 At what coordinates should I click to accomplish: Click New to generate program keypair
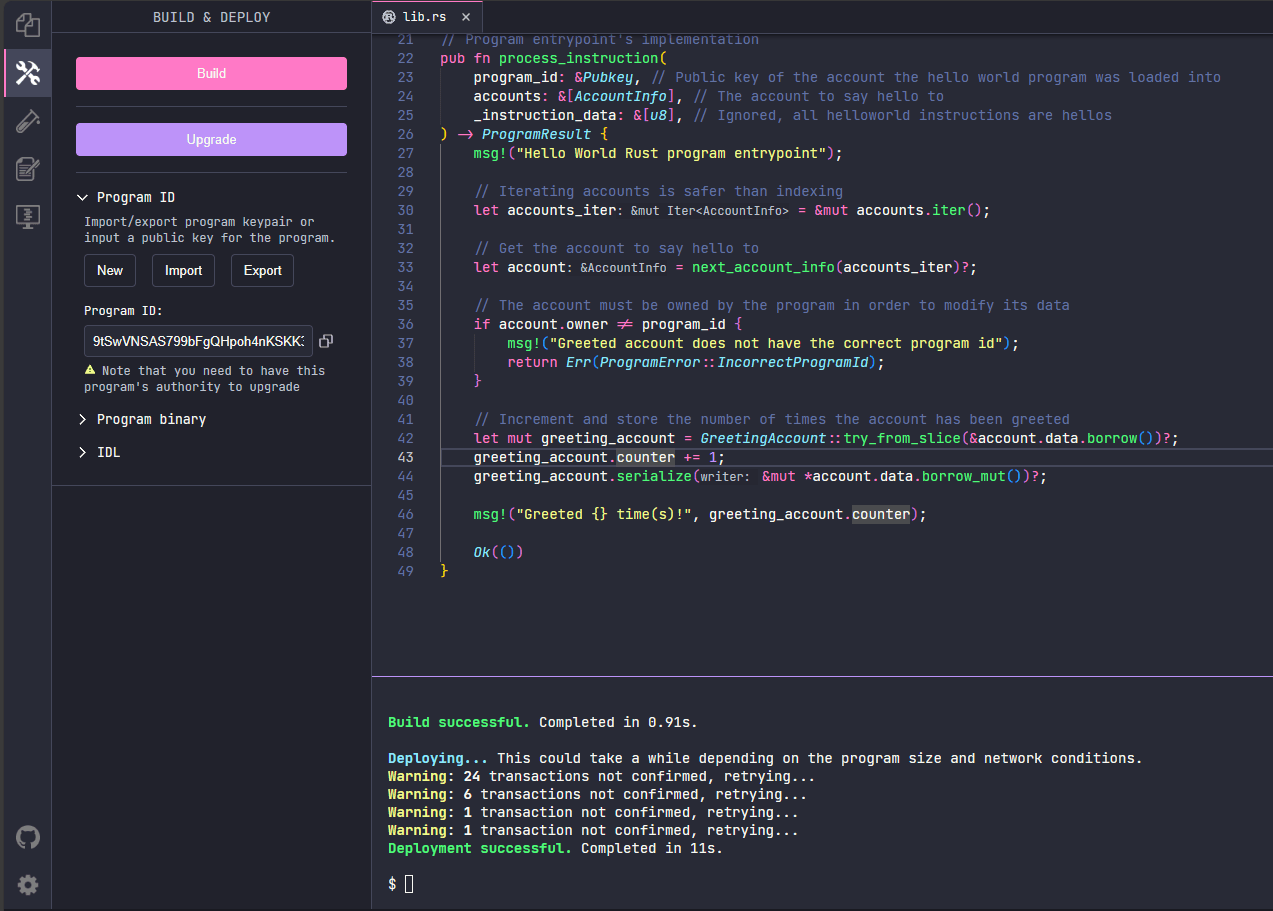110,270
